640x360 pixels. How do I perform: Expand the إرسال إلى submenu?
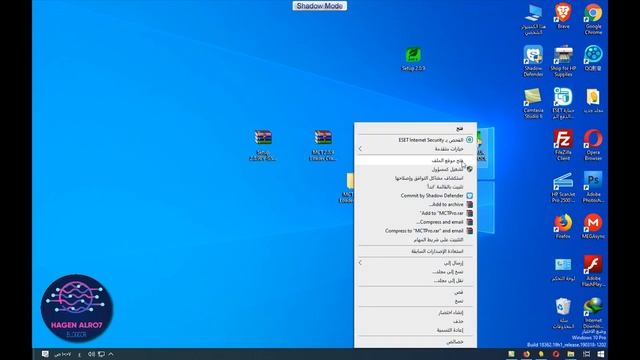tap(416, 263)
